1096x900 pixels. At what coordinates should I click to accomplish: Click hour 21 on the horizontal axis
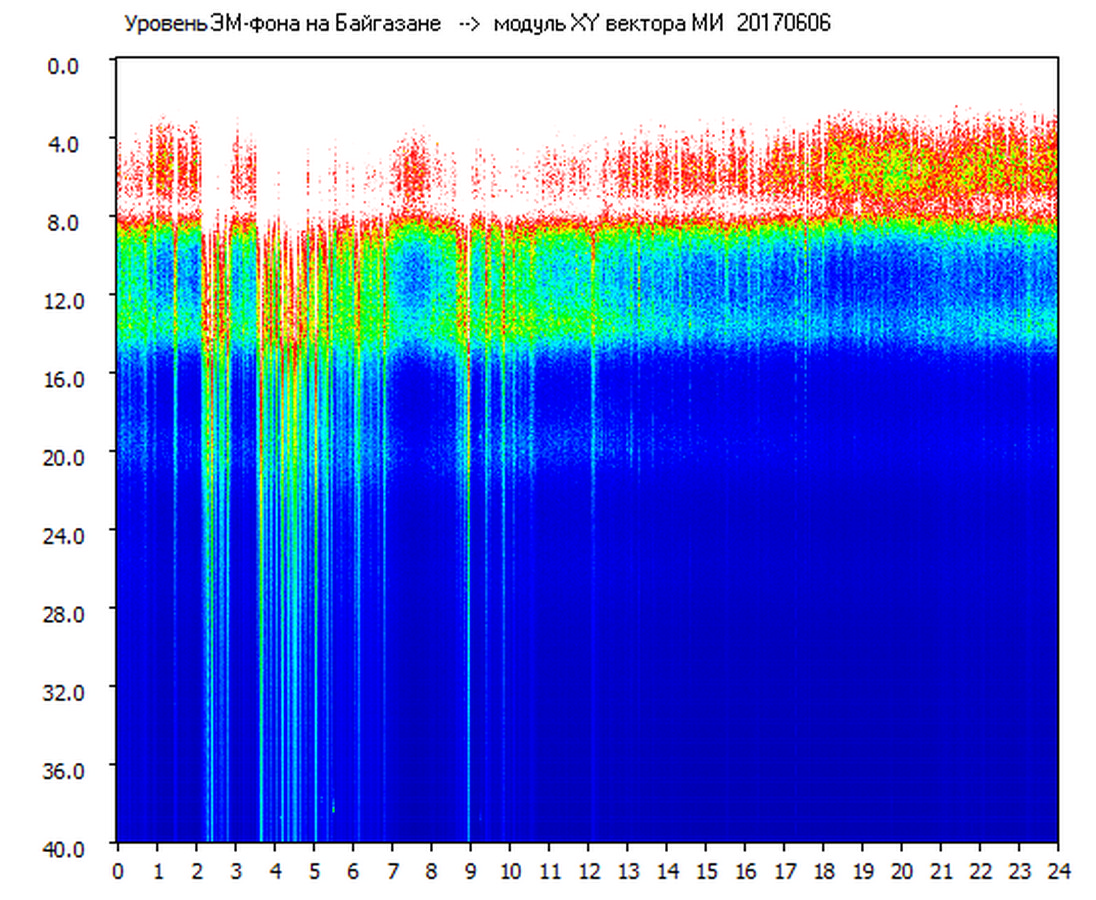point(942,870)
